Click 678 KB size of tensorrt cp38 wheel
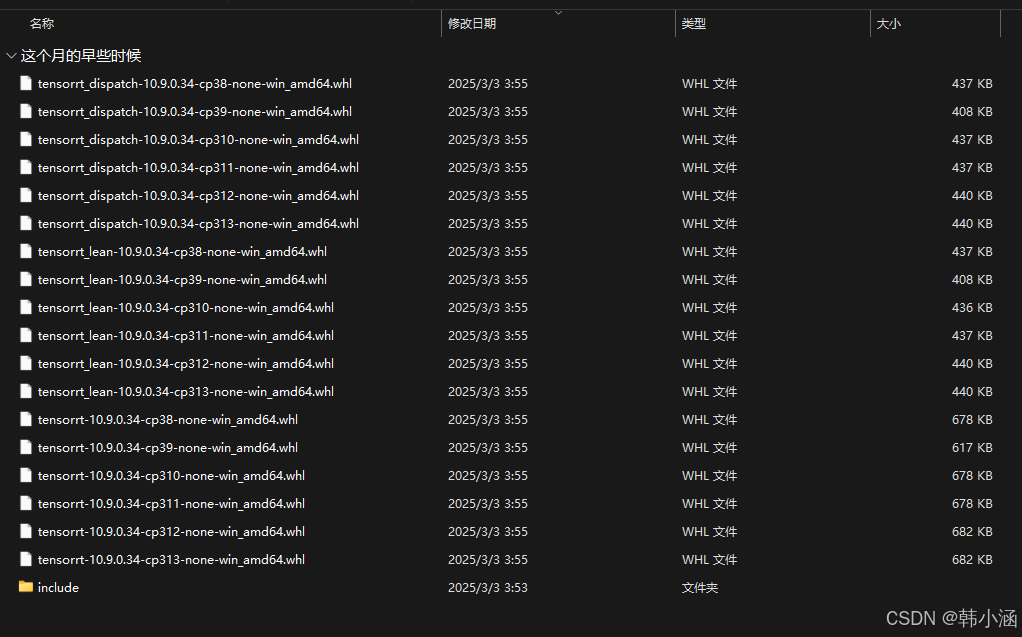This screenshot has width=1022, height=637. pyautogui.click(x=972, y=420)
